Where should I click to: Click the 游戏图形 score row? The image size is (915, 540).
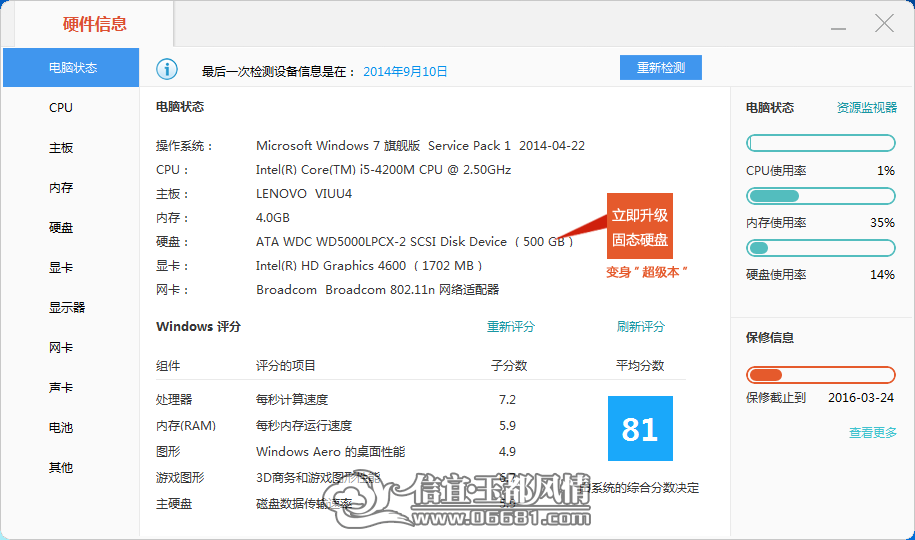click(336, 478)
